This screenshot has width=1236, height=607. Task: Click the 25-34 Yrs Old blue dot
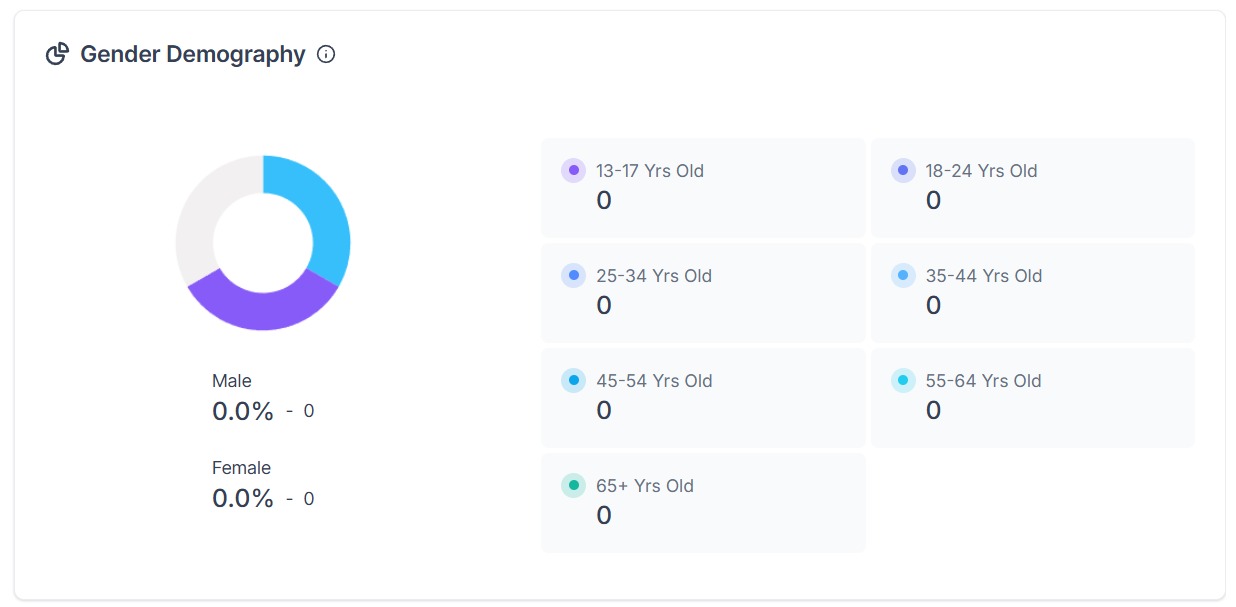click(x=574, y=276)
